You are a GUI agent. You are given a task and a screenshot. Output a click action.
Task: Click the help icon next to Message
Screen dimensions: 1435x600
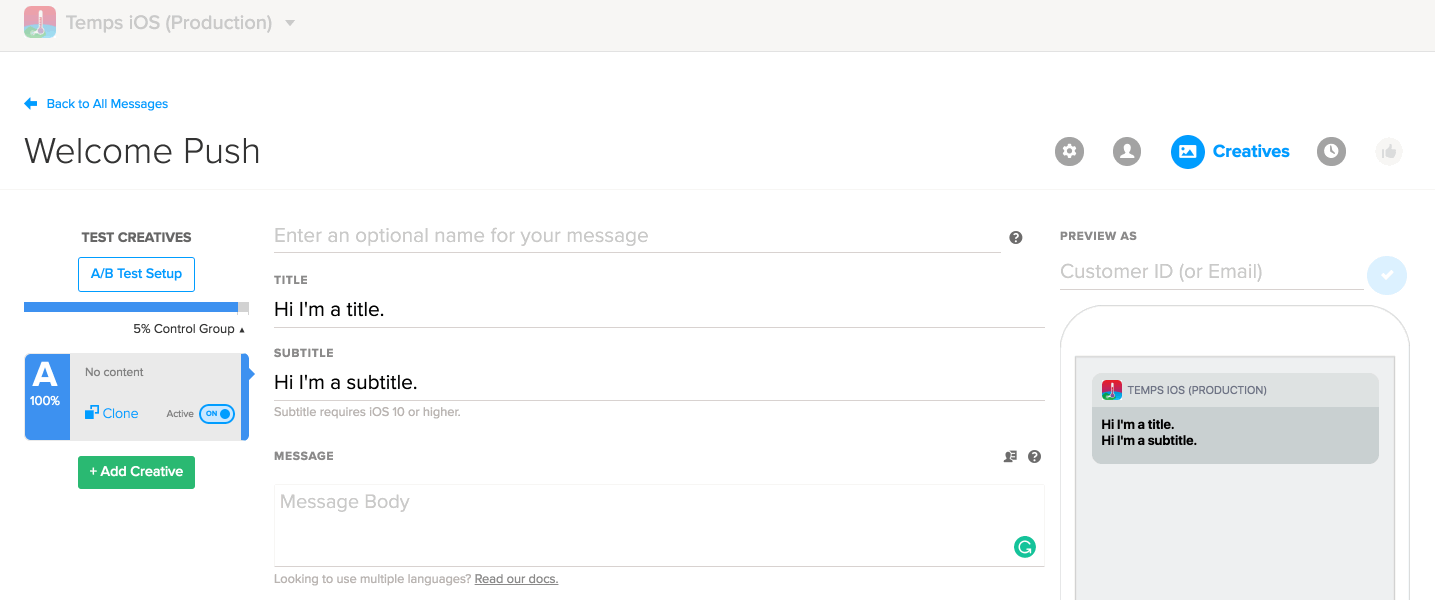(x=1035, y=457)
